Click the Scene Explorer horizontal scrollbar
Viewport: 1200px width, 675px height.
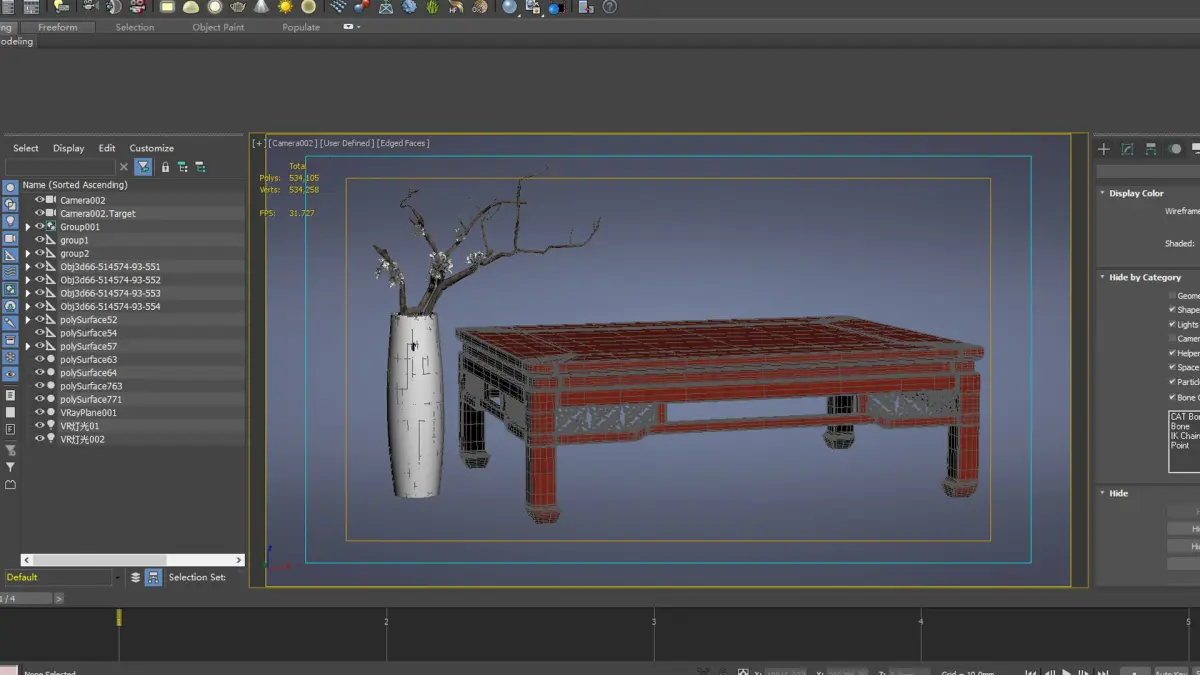[x=132, y=560]
